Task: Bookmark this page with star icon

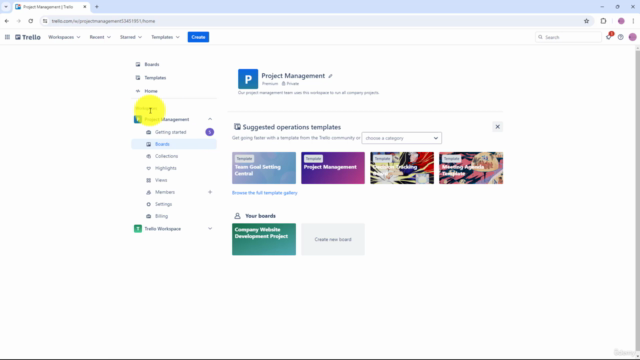Action: (x=586, y=21)
